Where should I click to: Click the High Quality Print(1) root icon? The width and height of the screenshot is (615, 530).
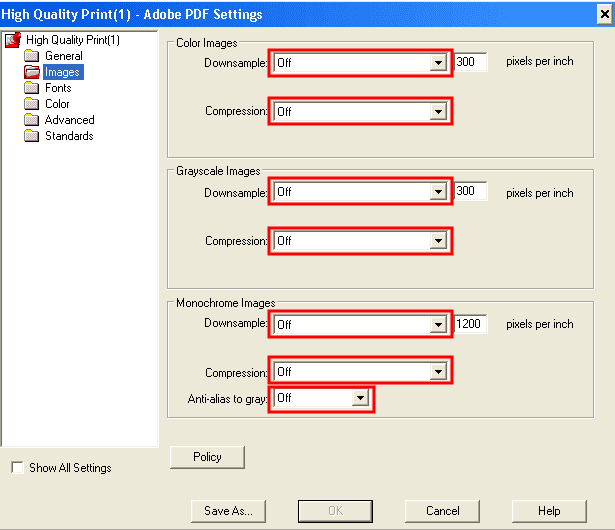[13, 40]
